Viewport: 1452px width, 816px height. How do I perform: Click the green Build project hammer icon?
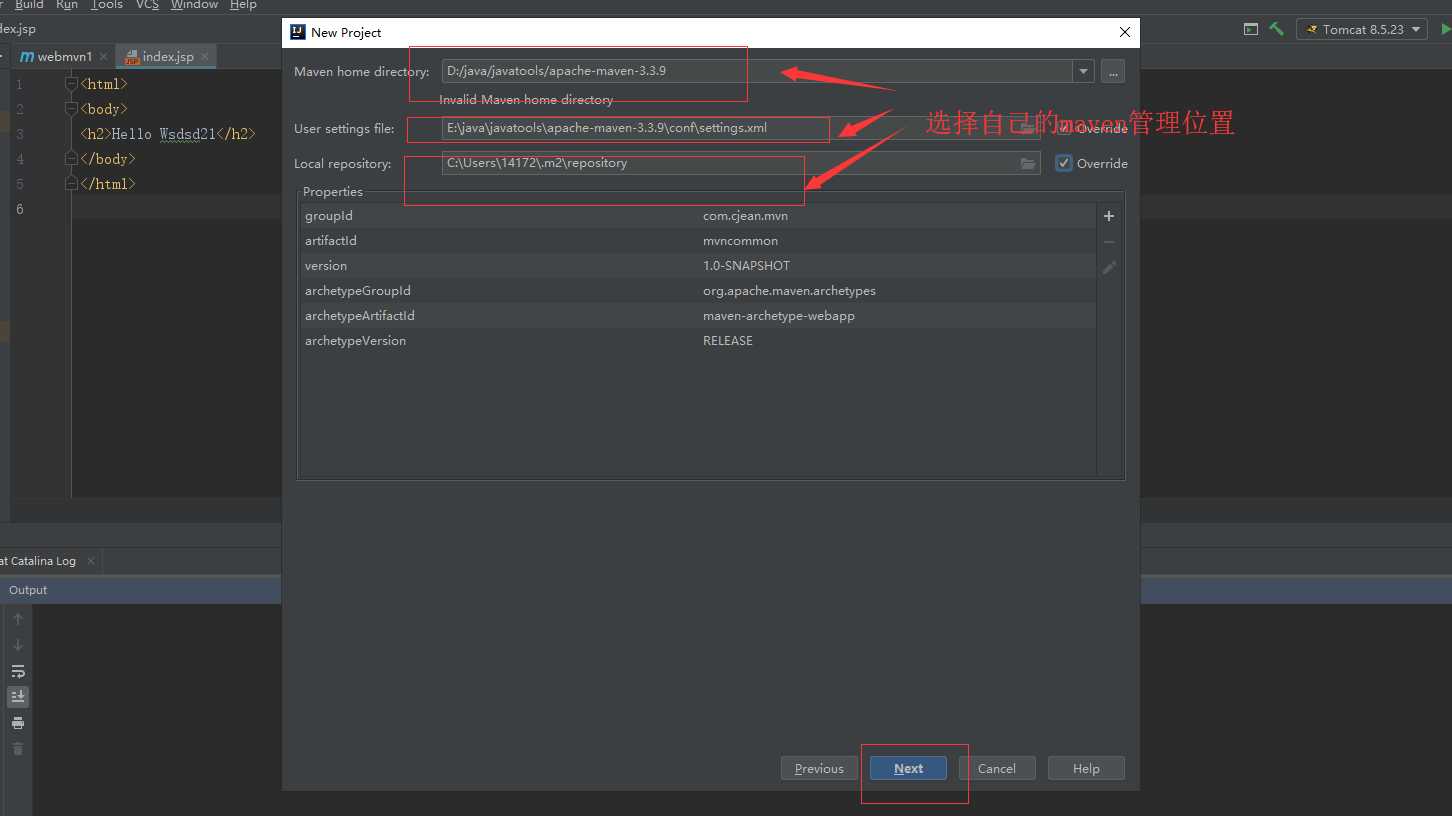pos(1277,29)
